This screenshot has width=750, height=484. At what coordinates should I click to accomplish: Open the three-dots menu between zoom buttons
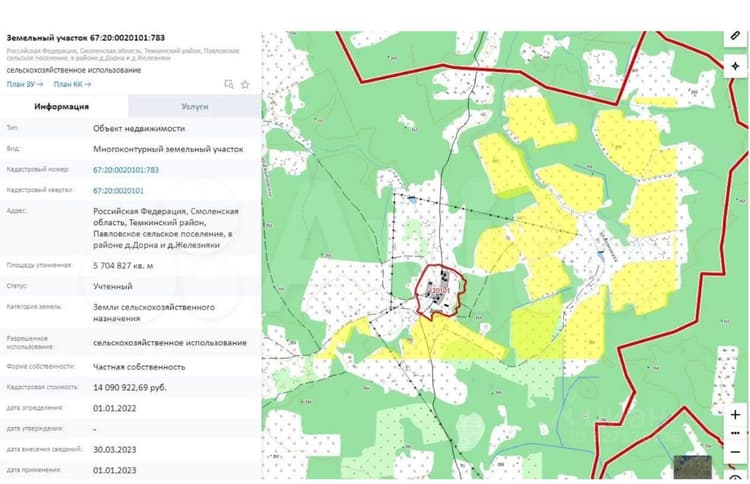pyautogui.click(x=735, y=433)
